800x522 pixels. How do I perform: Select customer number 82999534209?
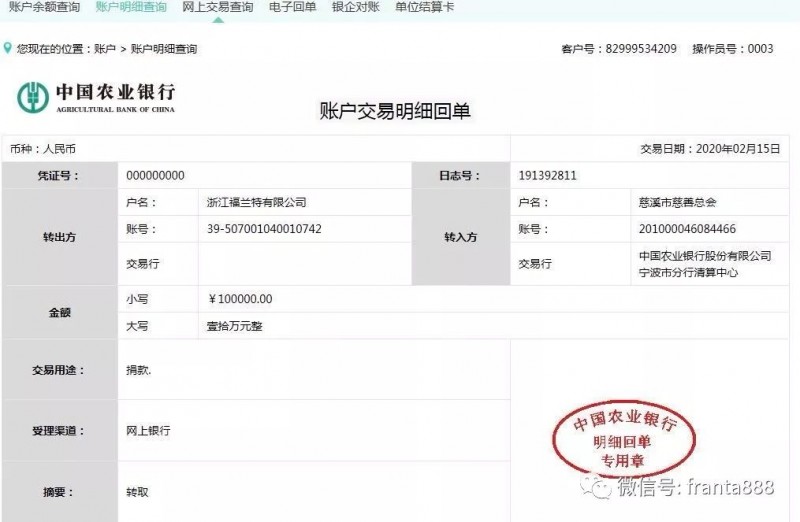(641, 49)
